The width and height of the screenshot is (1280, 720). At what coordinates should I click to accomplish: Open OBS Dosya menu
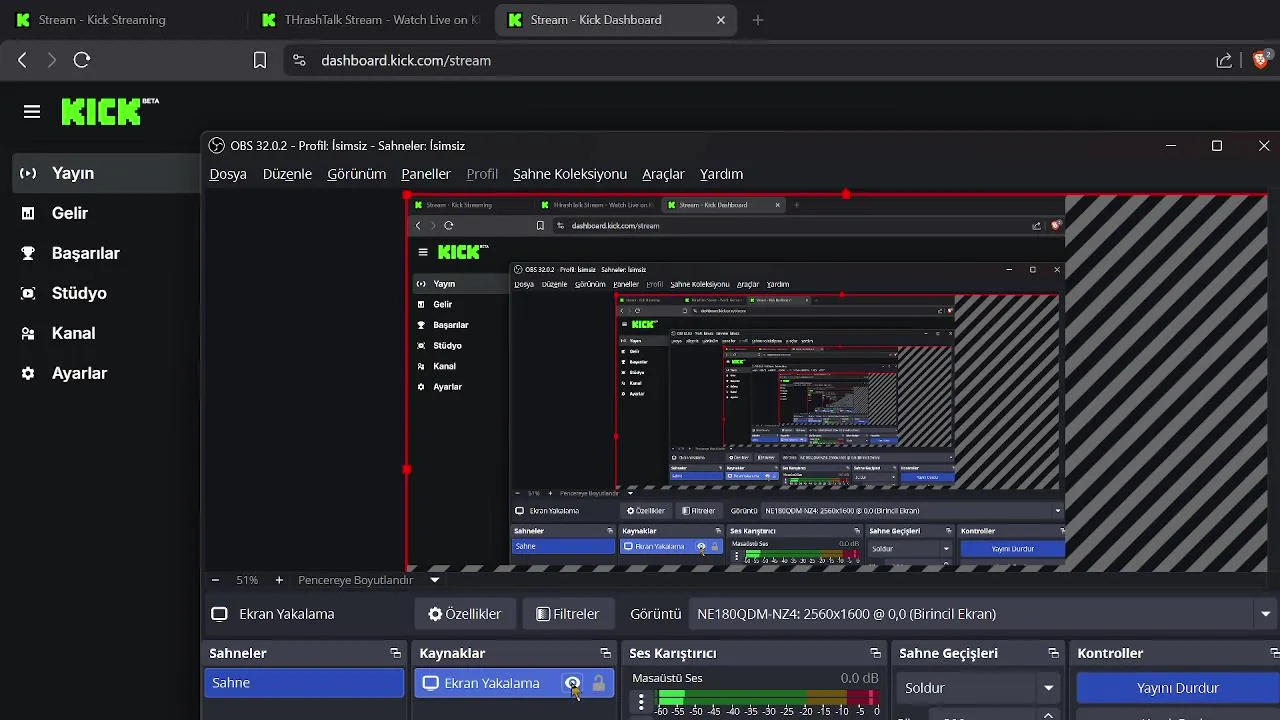coord(228,174)
